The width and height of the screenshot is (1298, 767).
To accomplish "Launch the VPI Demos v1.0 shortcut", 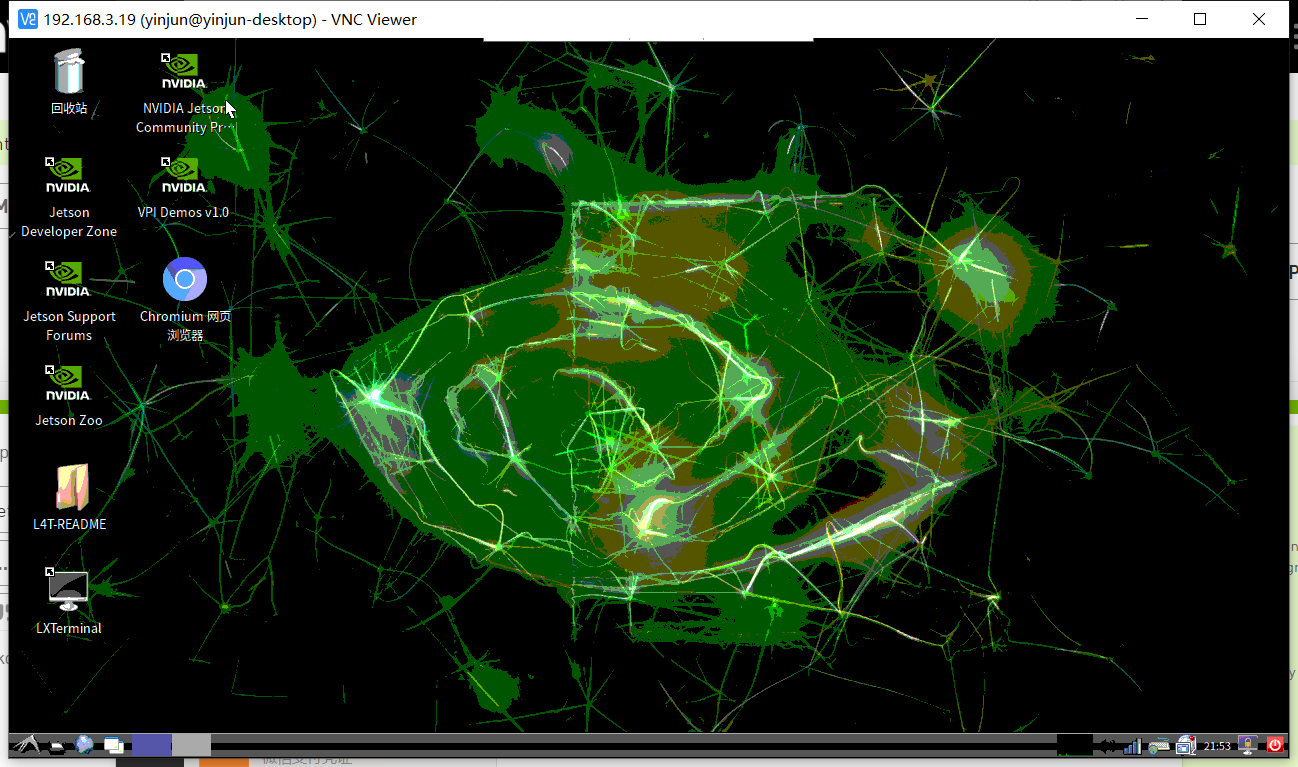I will [184, 176].
